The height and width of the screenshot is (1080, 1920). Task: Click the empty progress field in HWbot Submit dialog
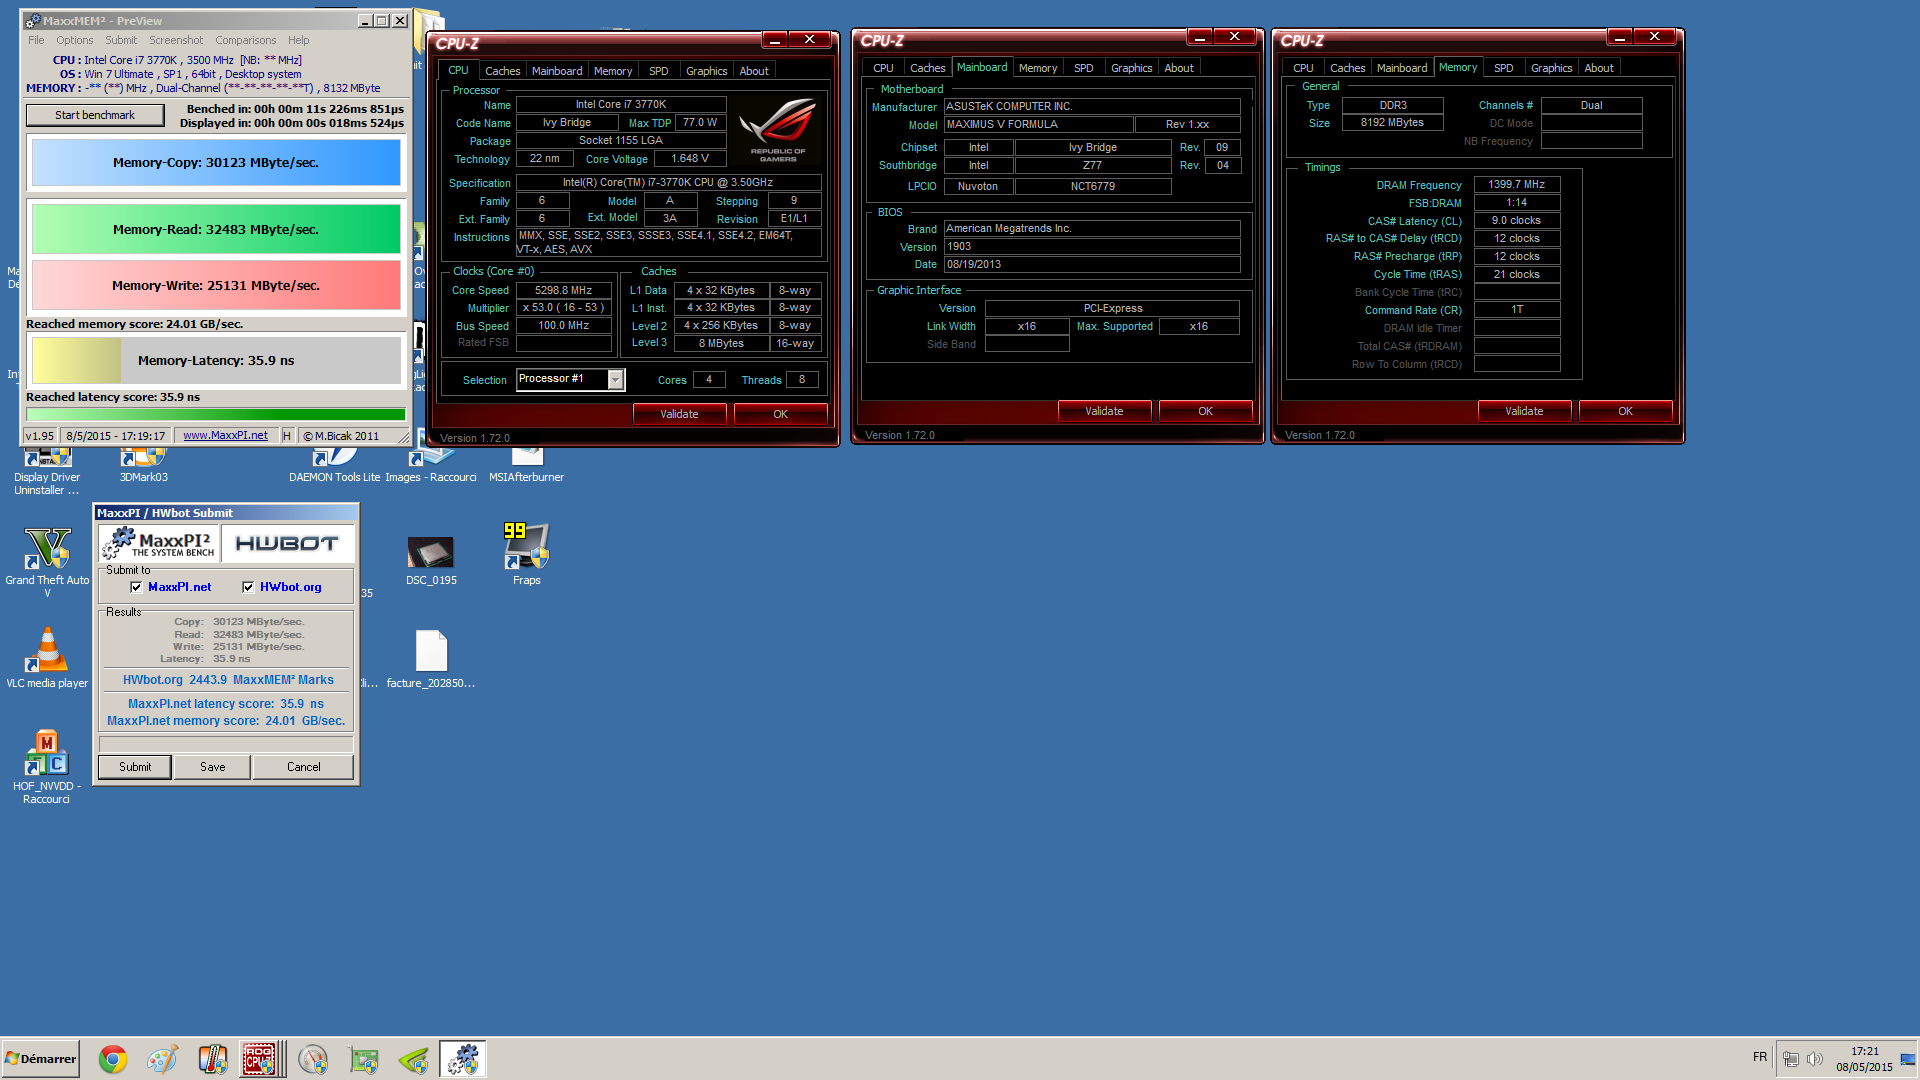(x=226, y=744)
